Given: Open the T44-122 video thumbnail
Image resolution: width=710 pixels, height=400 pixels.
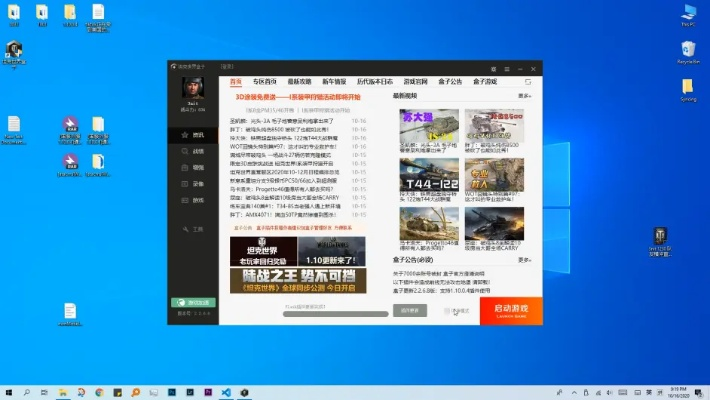Looking at the screenshot, I should click(429, 176).
